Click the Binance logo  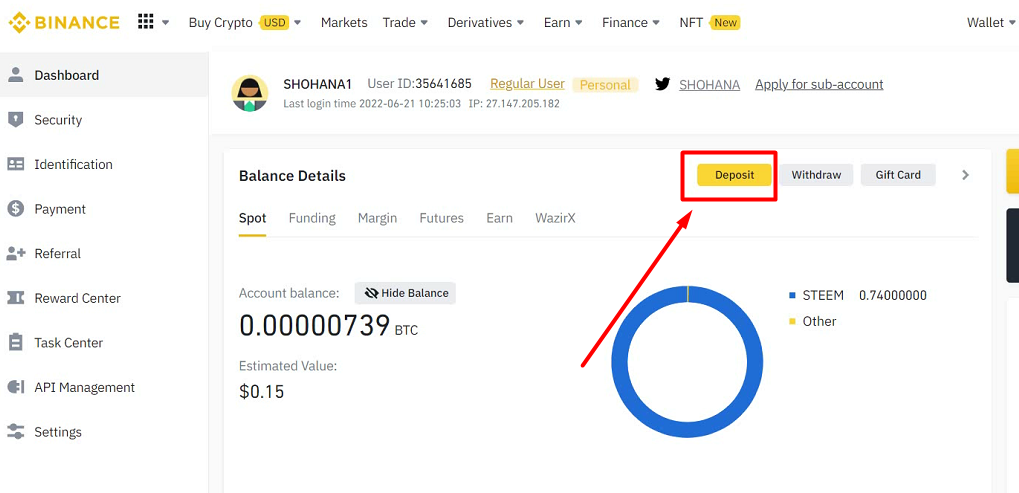(x=64, y=23)
